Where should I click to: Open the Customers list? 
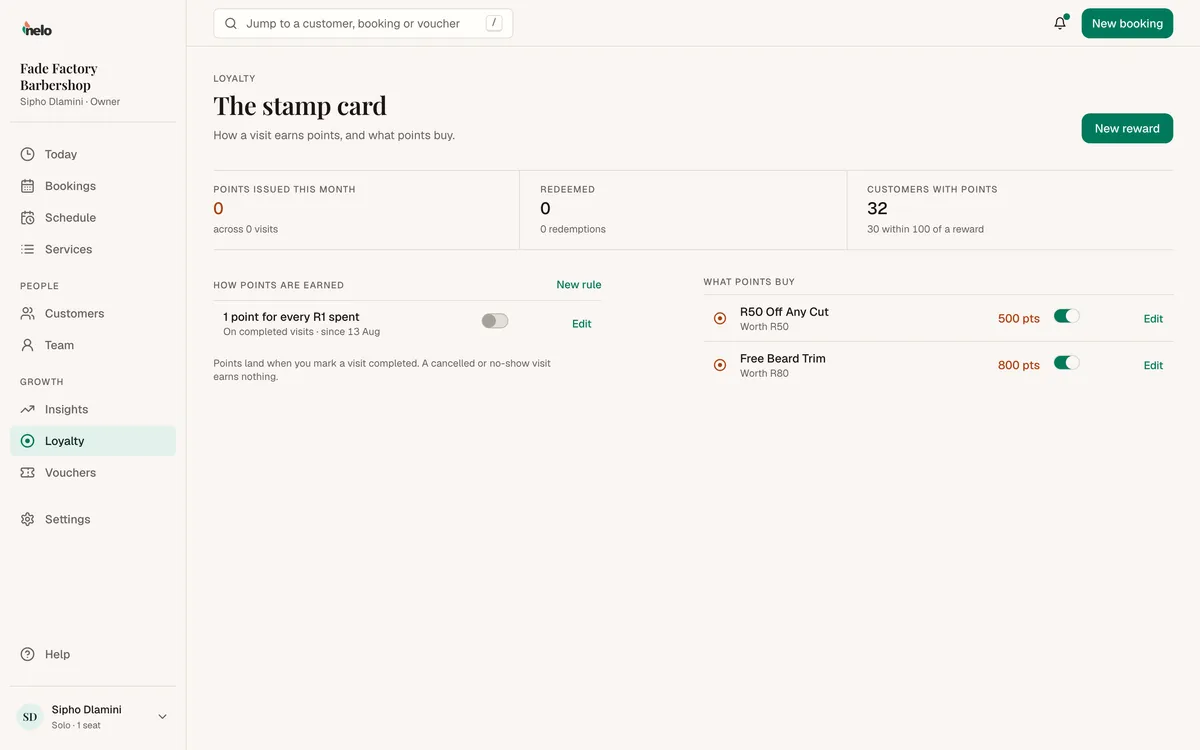click(93, 313)
